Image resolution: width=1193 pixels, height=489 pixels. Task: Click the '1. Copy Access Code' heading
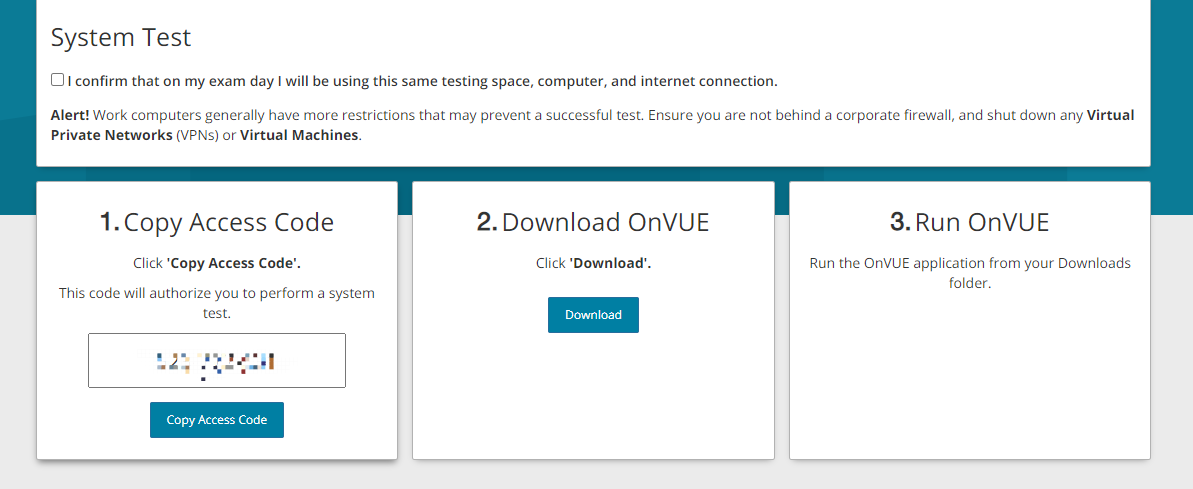click(x=217, y=222)
